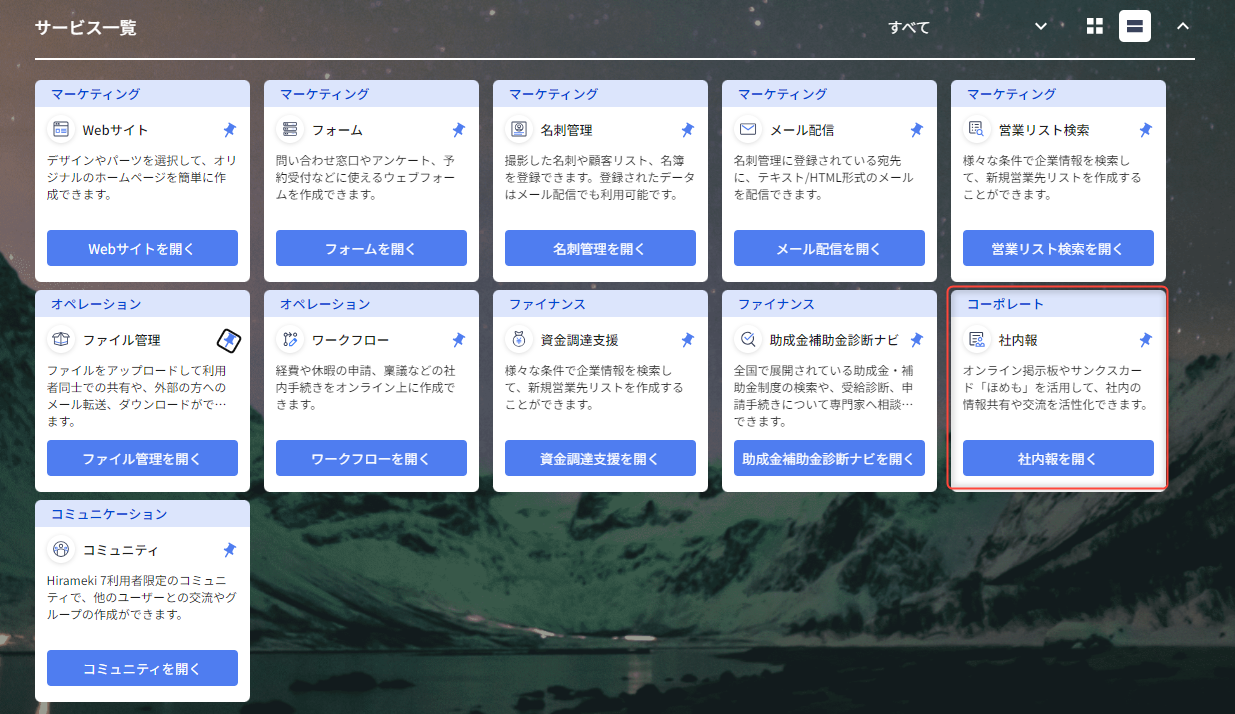Image resolution: width=1235 pixels, height=714 pixels.
Task: Click the ワークフロー service icon
Action: pyautogui.click(x=290, y=340)
